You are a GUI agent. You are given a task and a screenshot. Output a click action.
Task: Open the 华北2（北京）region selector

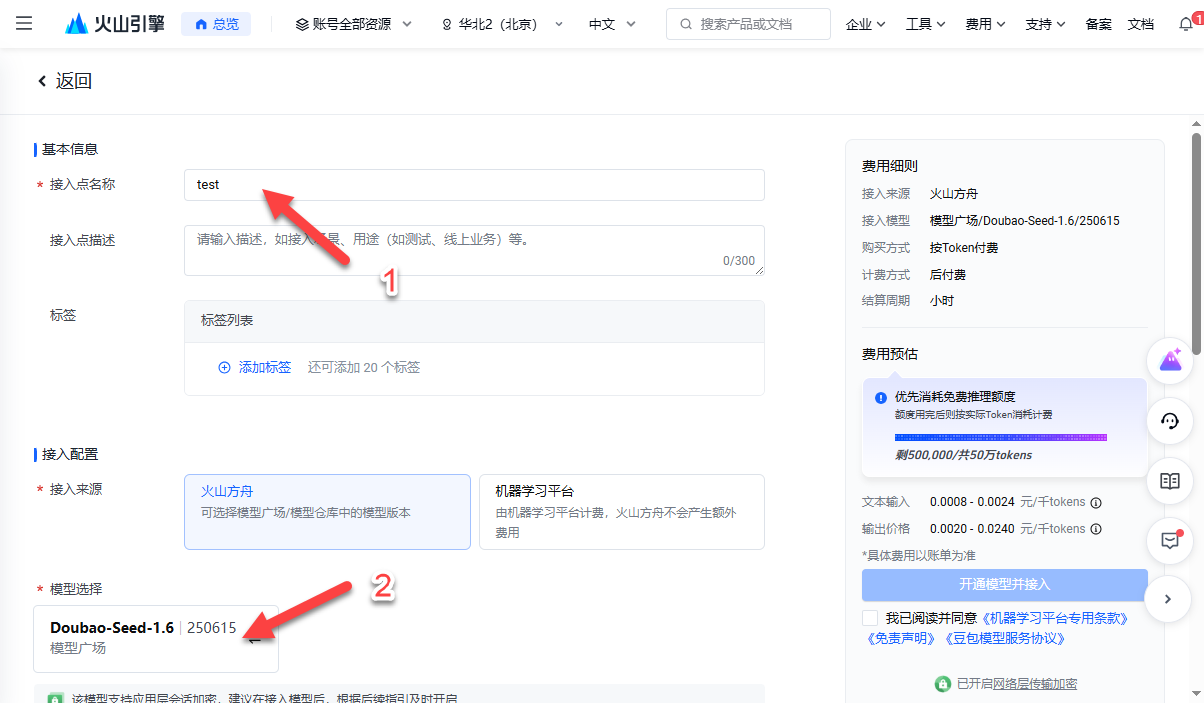497,23
